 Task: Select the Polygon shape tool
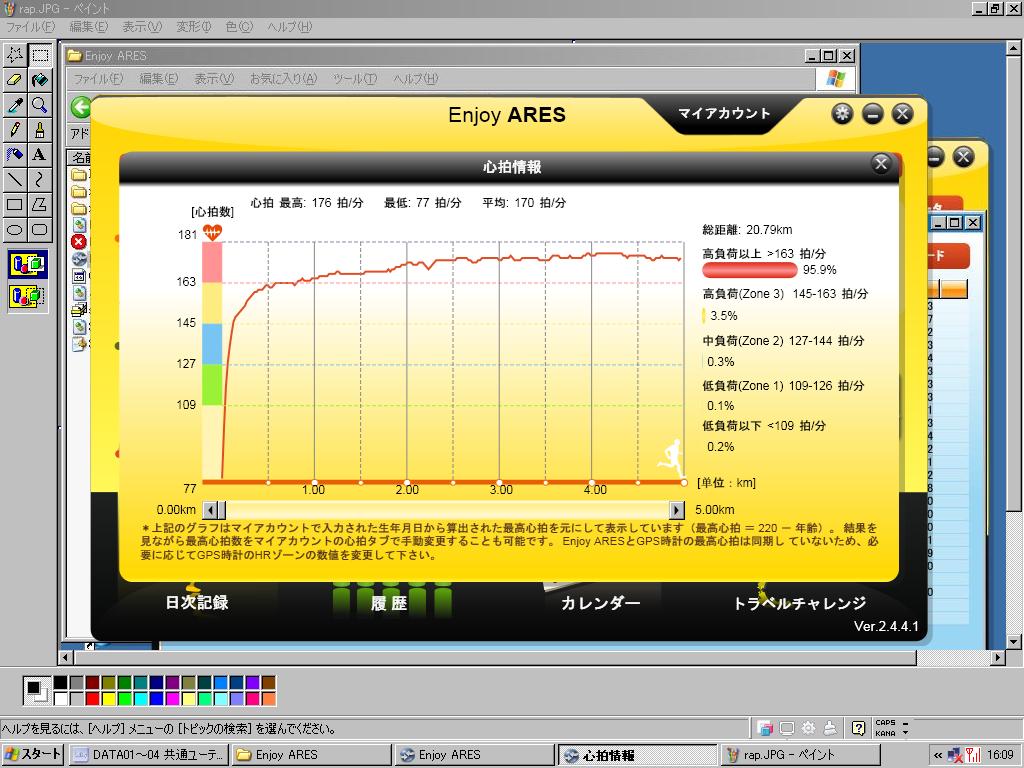(40, 204)
